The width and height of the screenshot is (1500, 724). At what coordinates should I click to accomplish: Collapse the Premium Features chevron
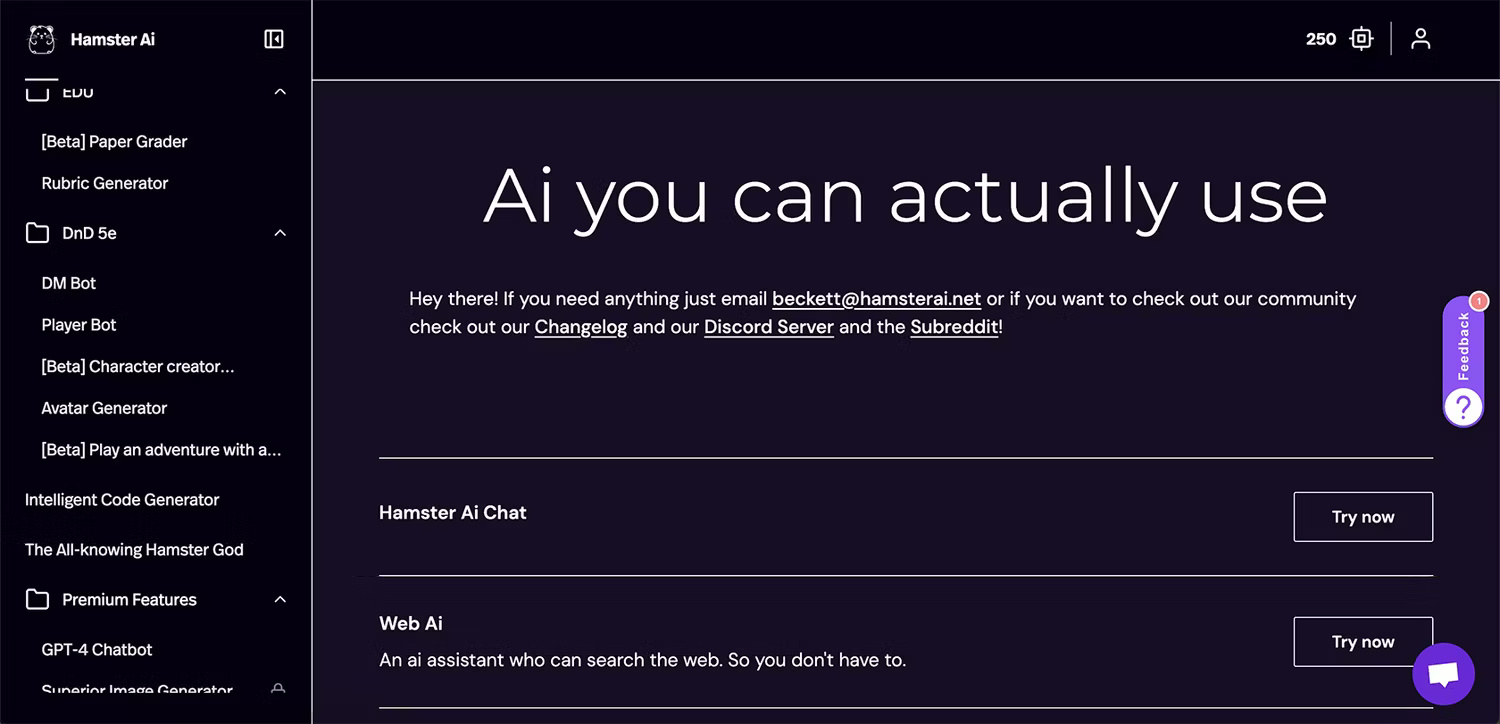(280, 600)
